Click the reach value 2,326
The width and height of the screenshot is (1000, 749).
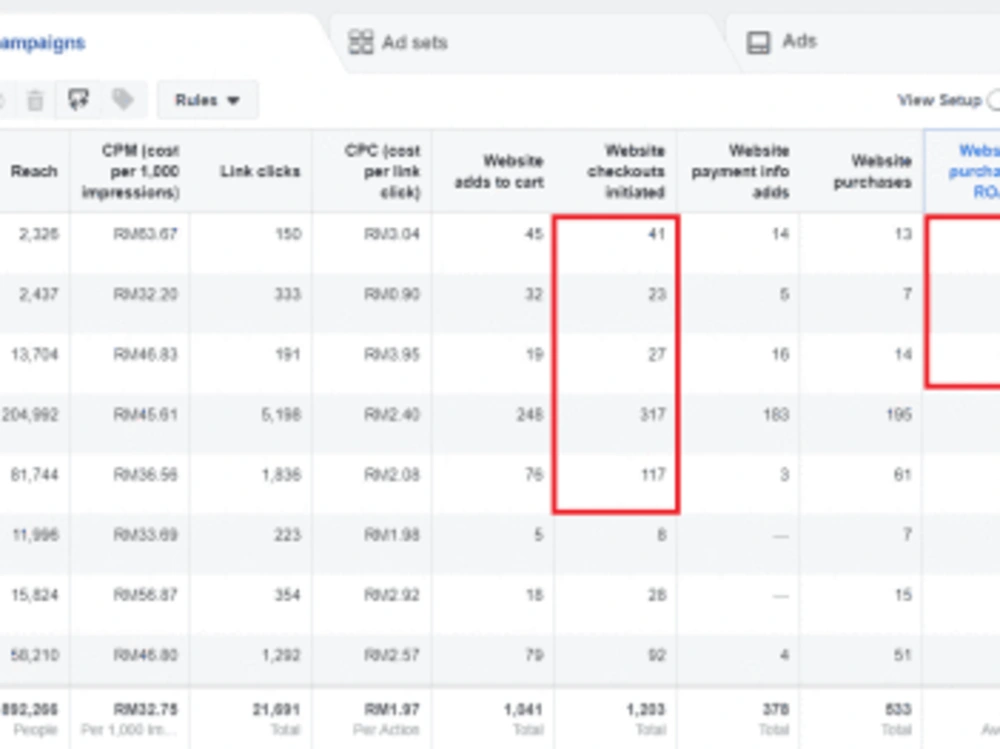click(38, 234)
